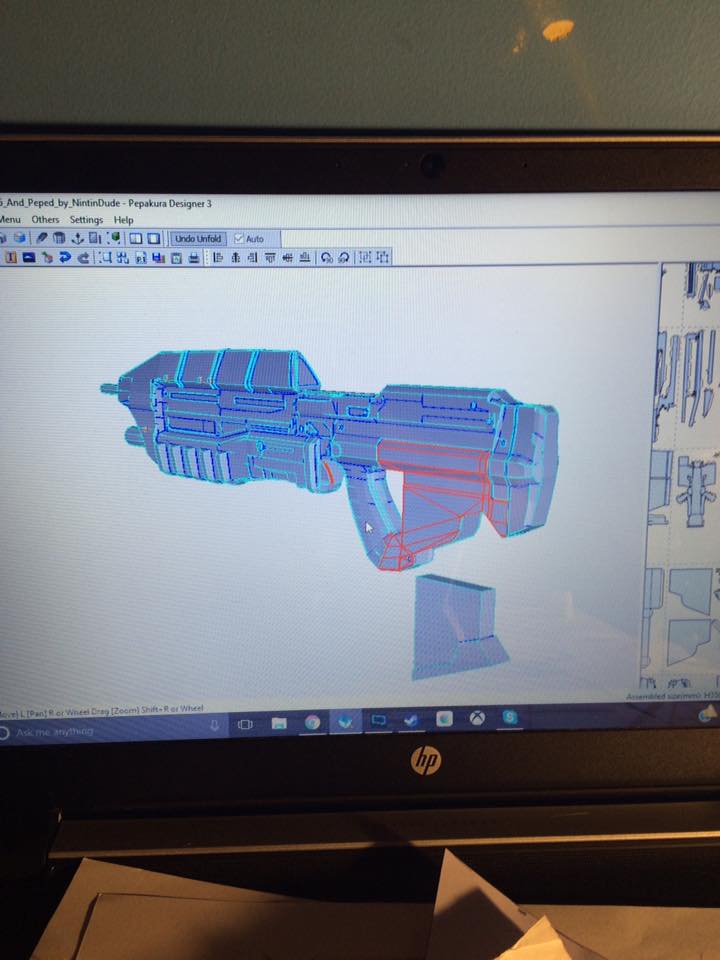The height and width of the screenshot is (960, 720).
Task: Align selected parts to vertical middle
Action: coord(288,258)
